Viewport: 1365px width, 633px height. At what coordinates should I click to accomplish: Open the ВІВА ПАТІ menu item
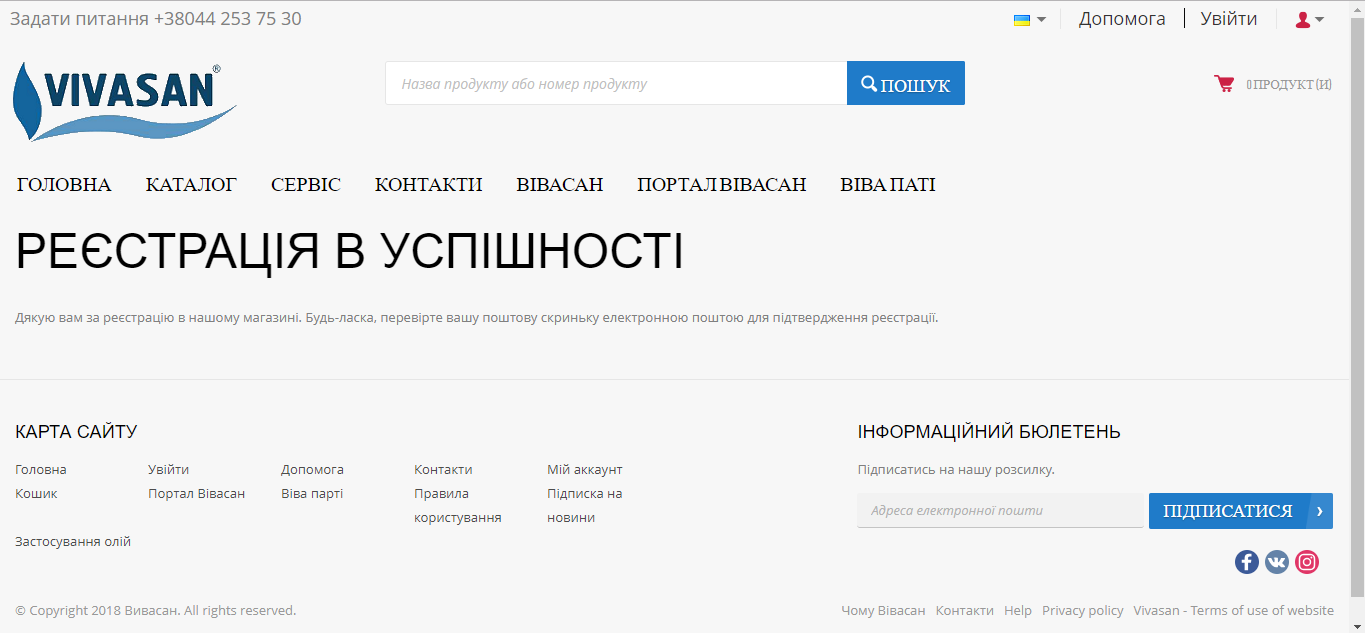tap(888, 185)
